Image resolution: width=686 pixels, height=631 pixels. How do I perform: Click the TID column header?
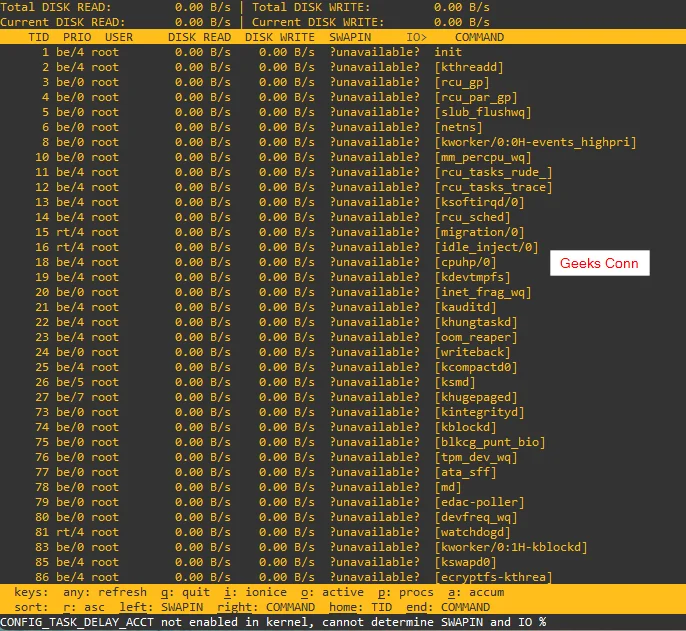tap(38, 37)
